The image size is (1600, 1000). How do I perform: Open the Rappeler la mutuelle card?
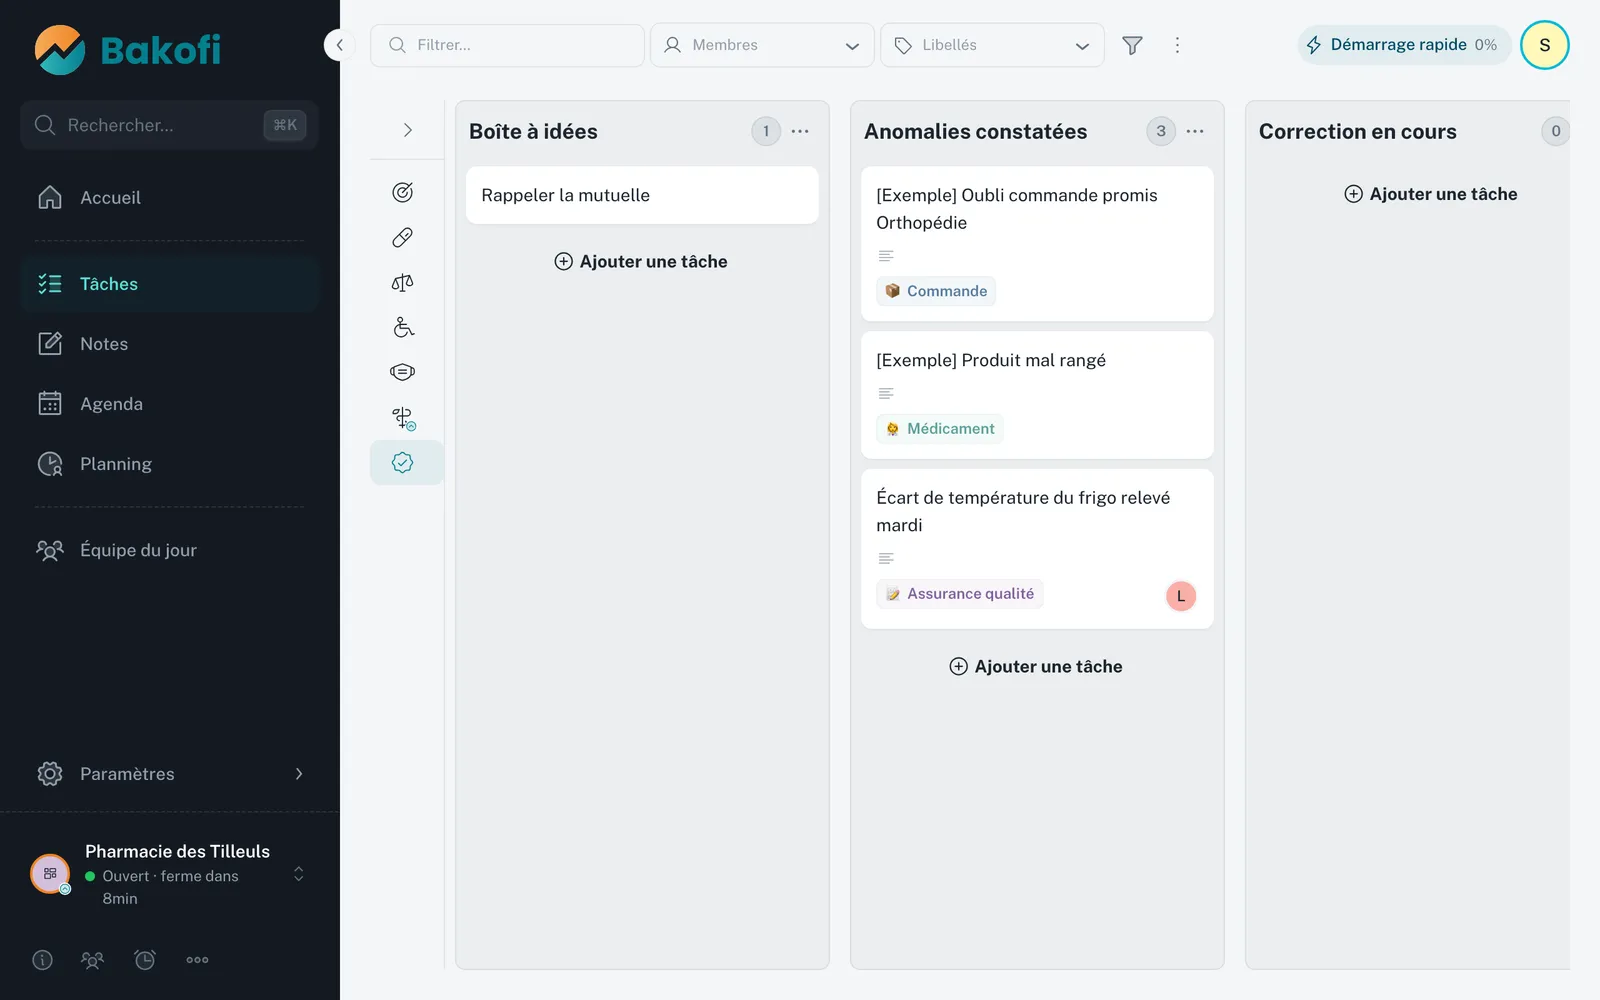pyautogui.click(x=642, y=195)
